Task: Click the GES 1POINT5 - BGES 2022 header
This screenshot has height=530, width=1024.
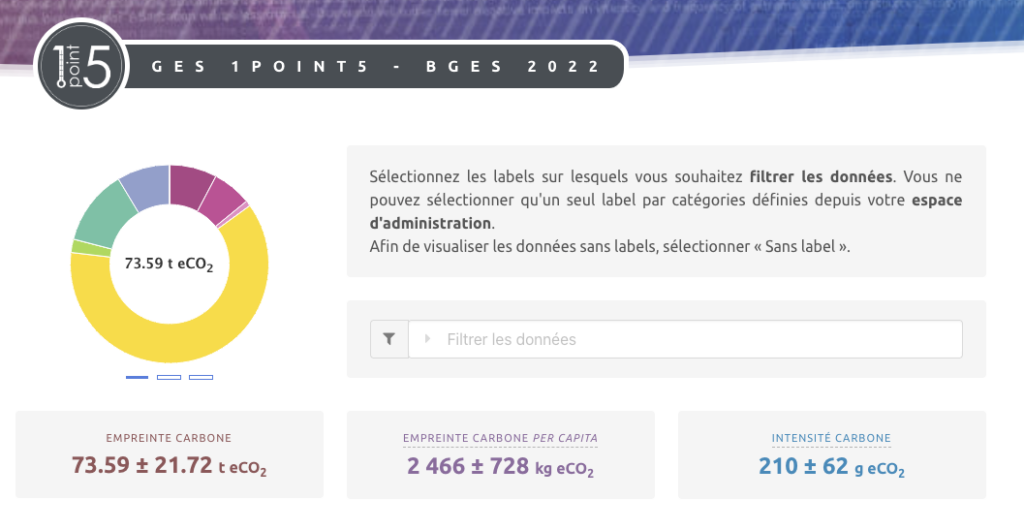Action: point(376,67)
